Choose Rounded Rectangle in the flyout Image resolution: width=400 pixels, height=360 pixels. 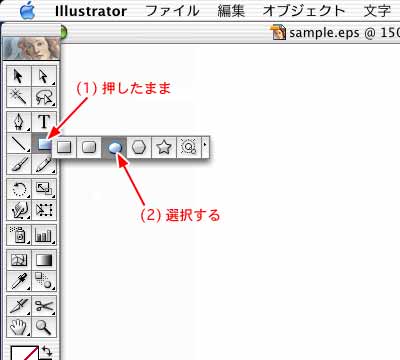pos(89,147)
